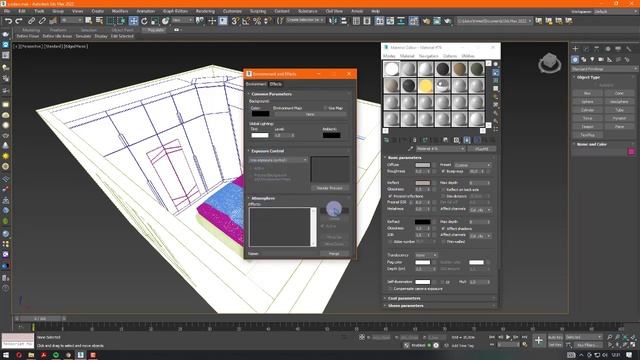Open Material menu in Material Editor
Viewport: 640px width, 360px height.
click(407, 56)
